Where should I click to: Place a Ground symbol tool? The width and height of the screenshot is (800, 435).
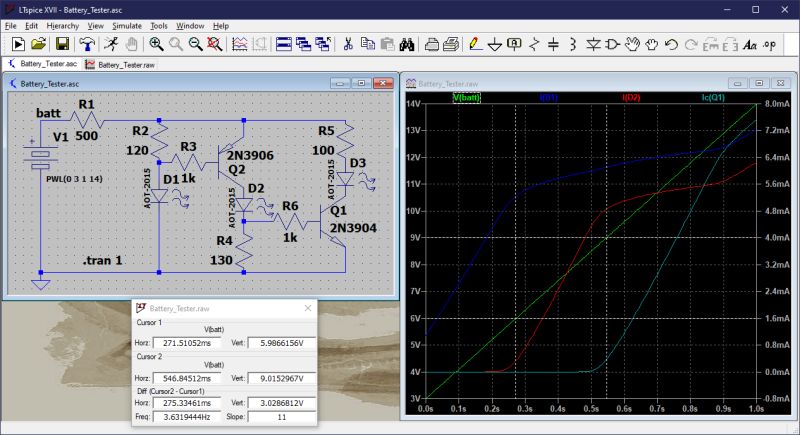pyautogui.click(x=494, y=45)
